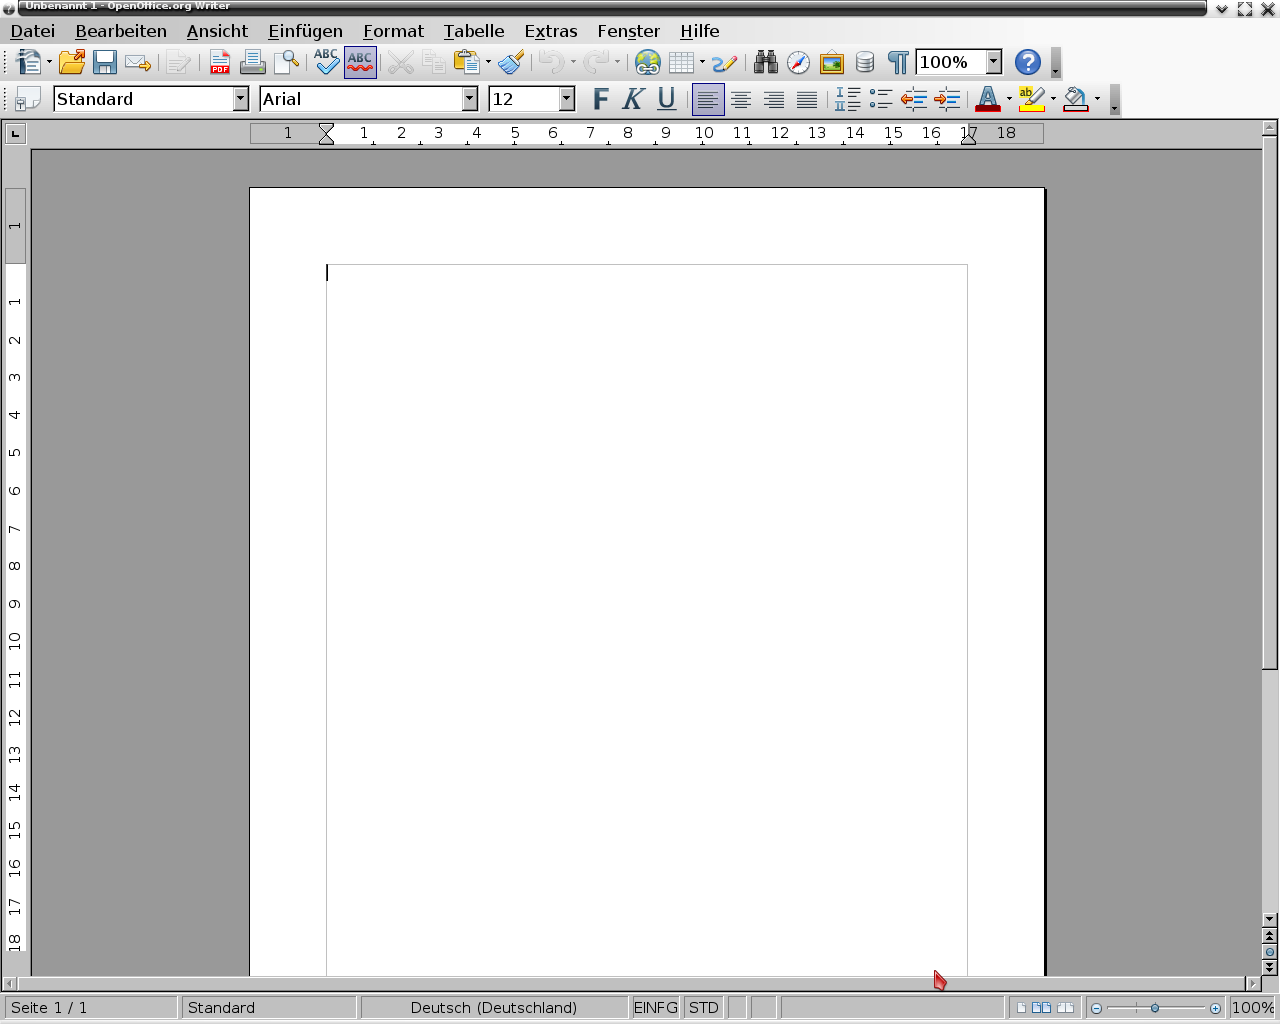The height and width of the screenshot is (1024, 1280).
Task: Send document as e-mail icon
Action: point(138,63)
